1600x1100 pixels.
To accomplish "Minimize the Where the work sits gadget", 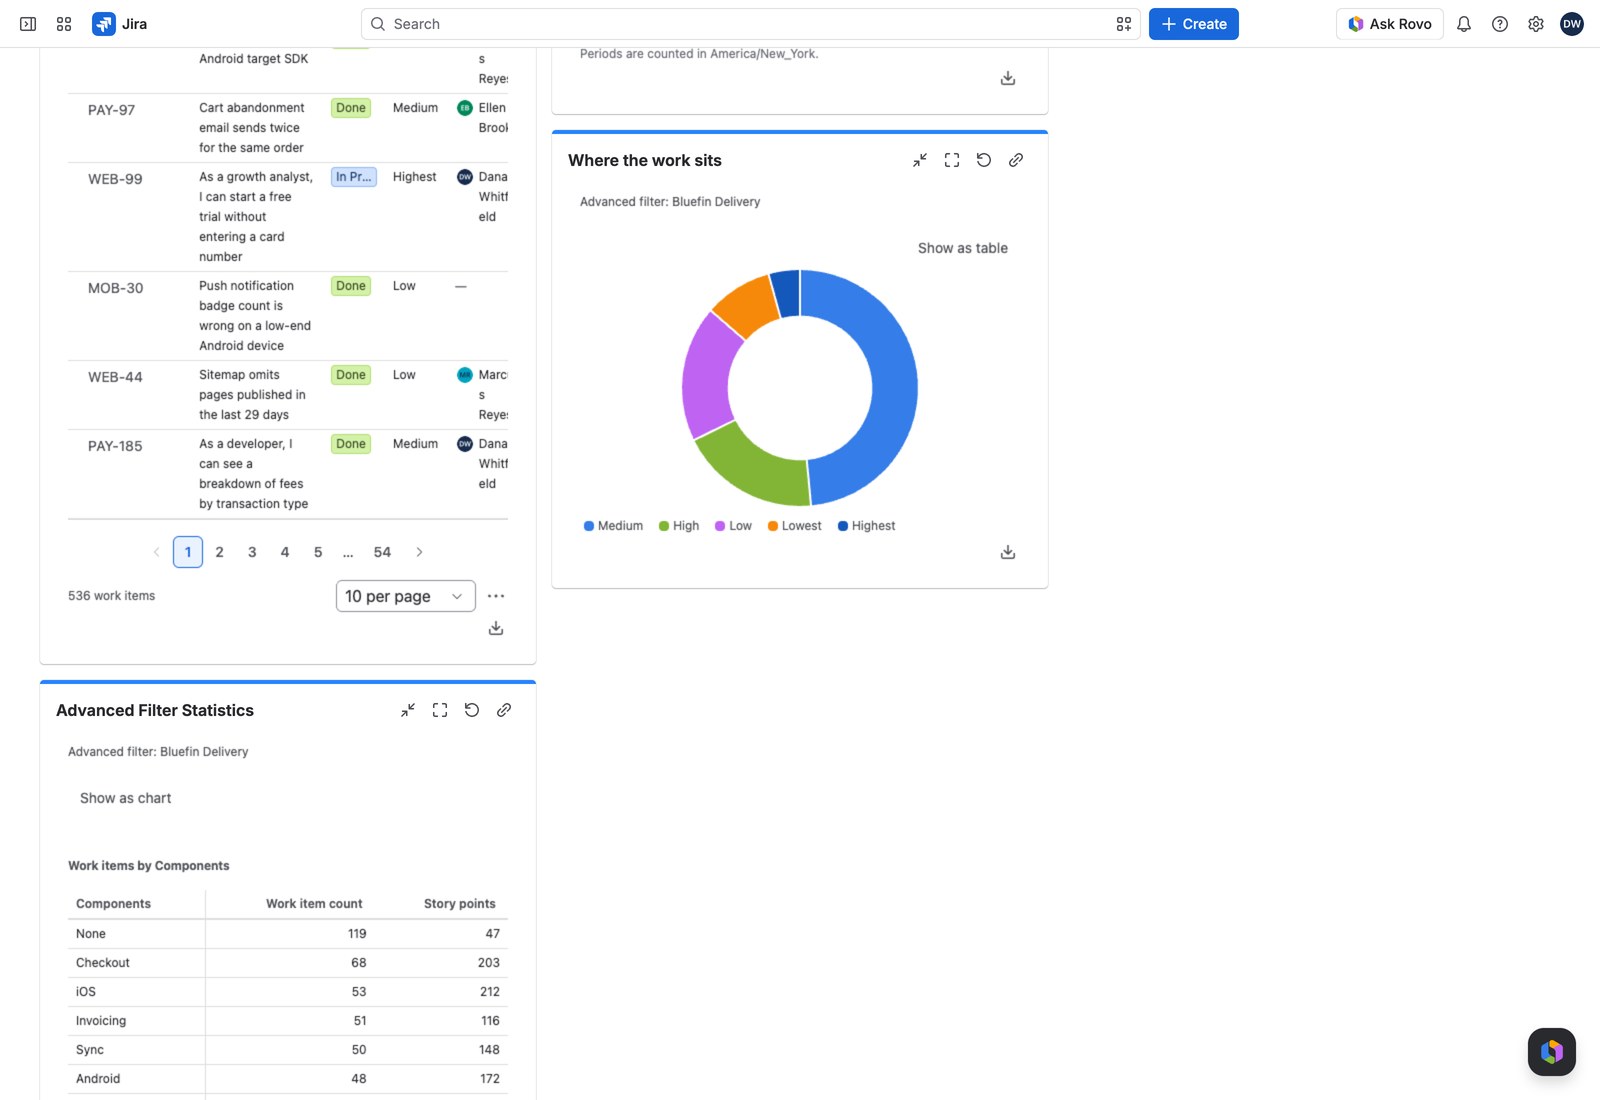I will (920, 160).
